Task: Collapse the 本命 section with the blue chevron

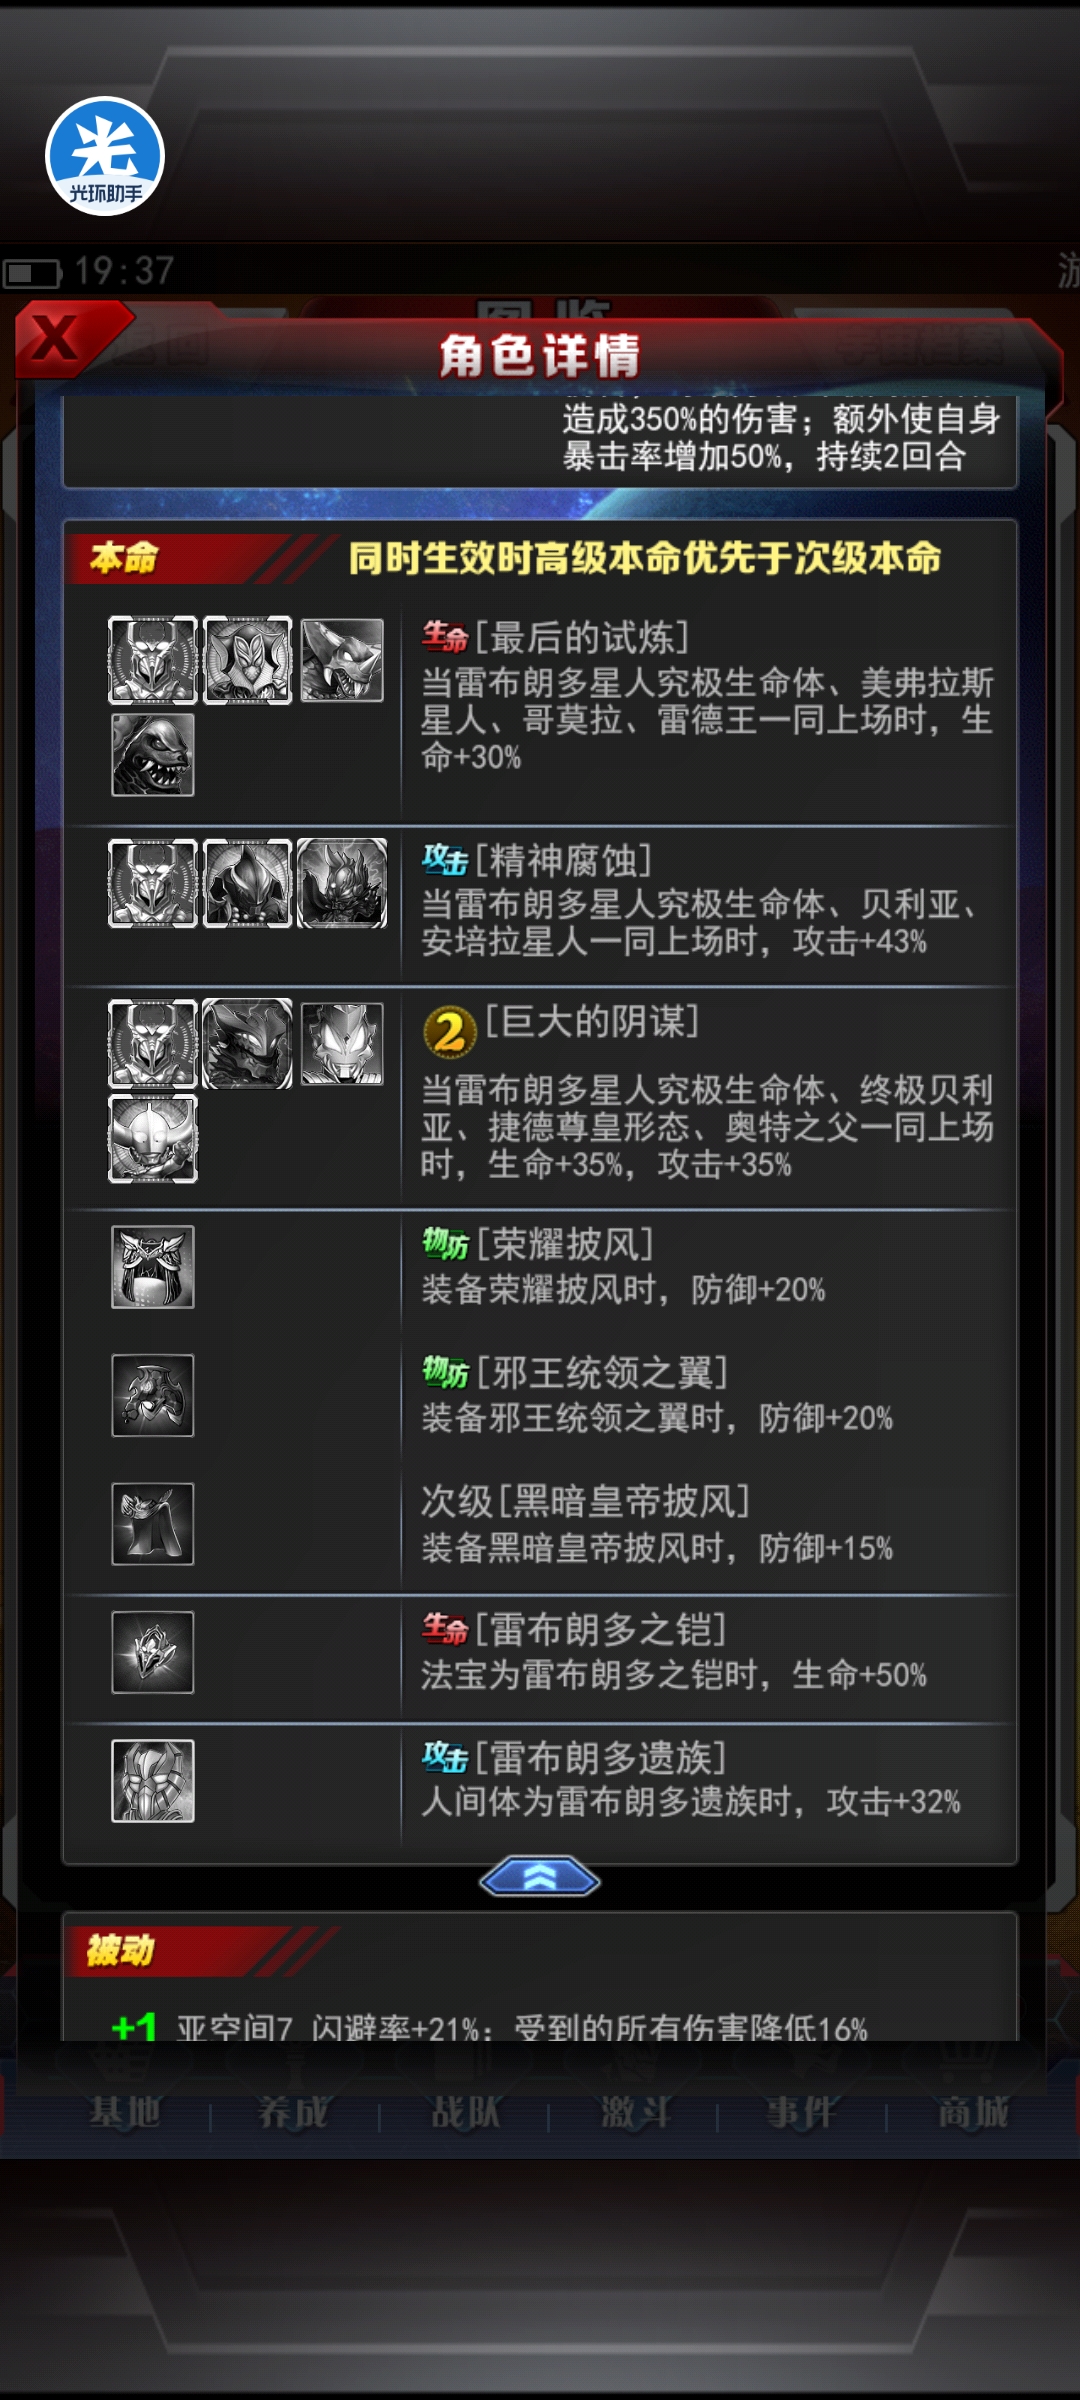Action: pyautogui.click(x=540, y=1879)
